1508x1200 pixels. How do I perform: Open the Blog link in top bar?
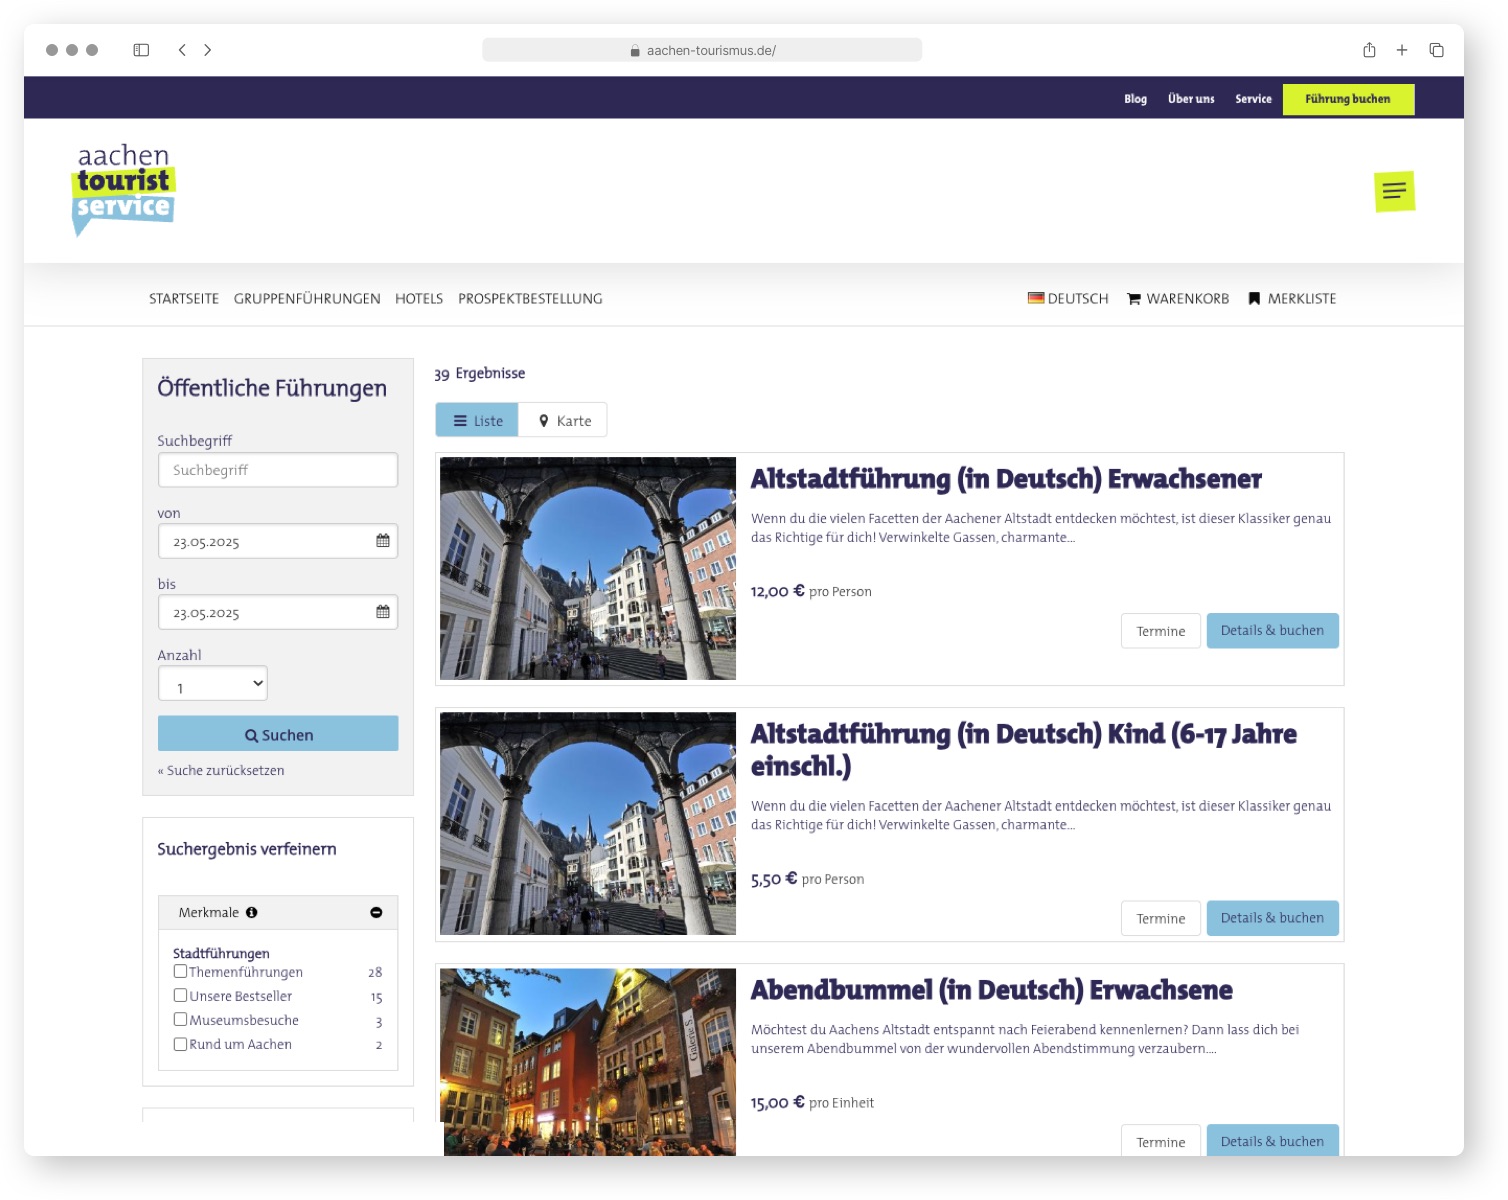tap(1135, 99)
